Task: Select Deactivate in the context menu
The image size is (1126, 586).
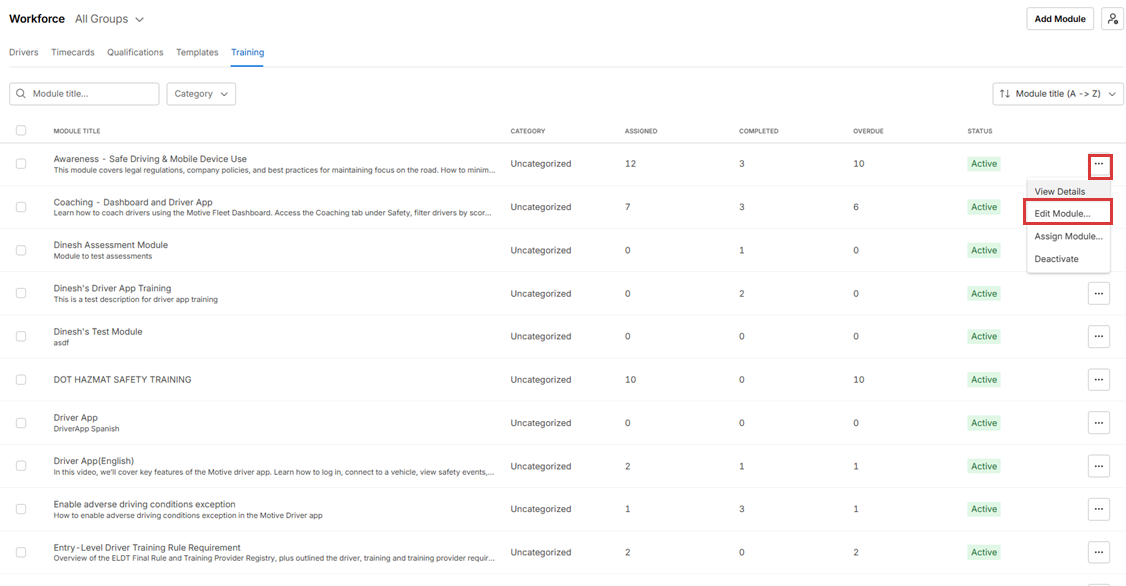Action: tap(1056, 259)
